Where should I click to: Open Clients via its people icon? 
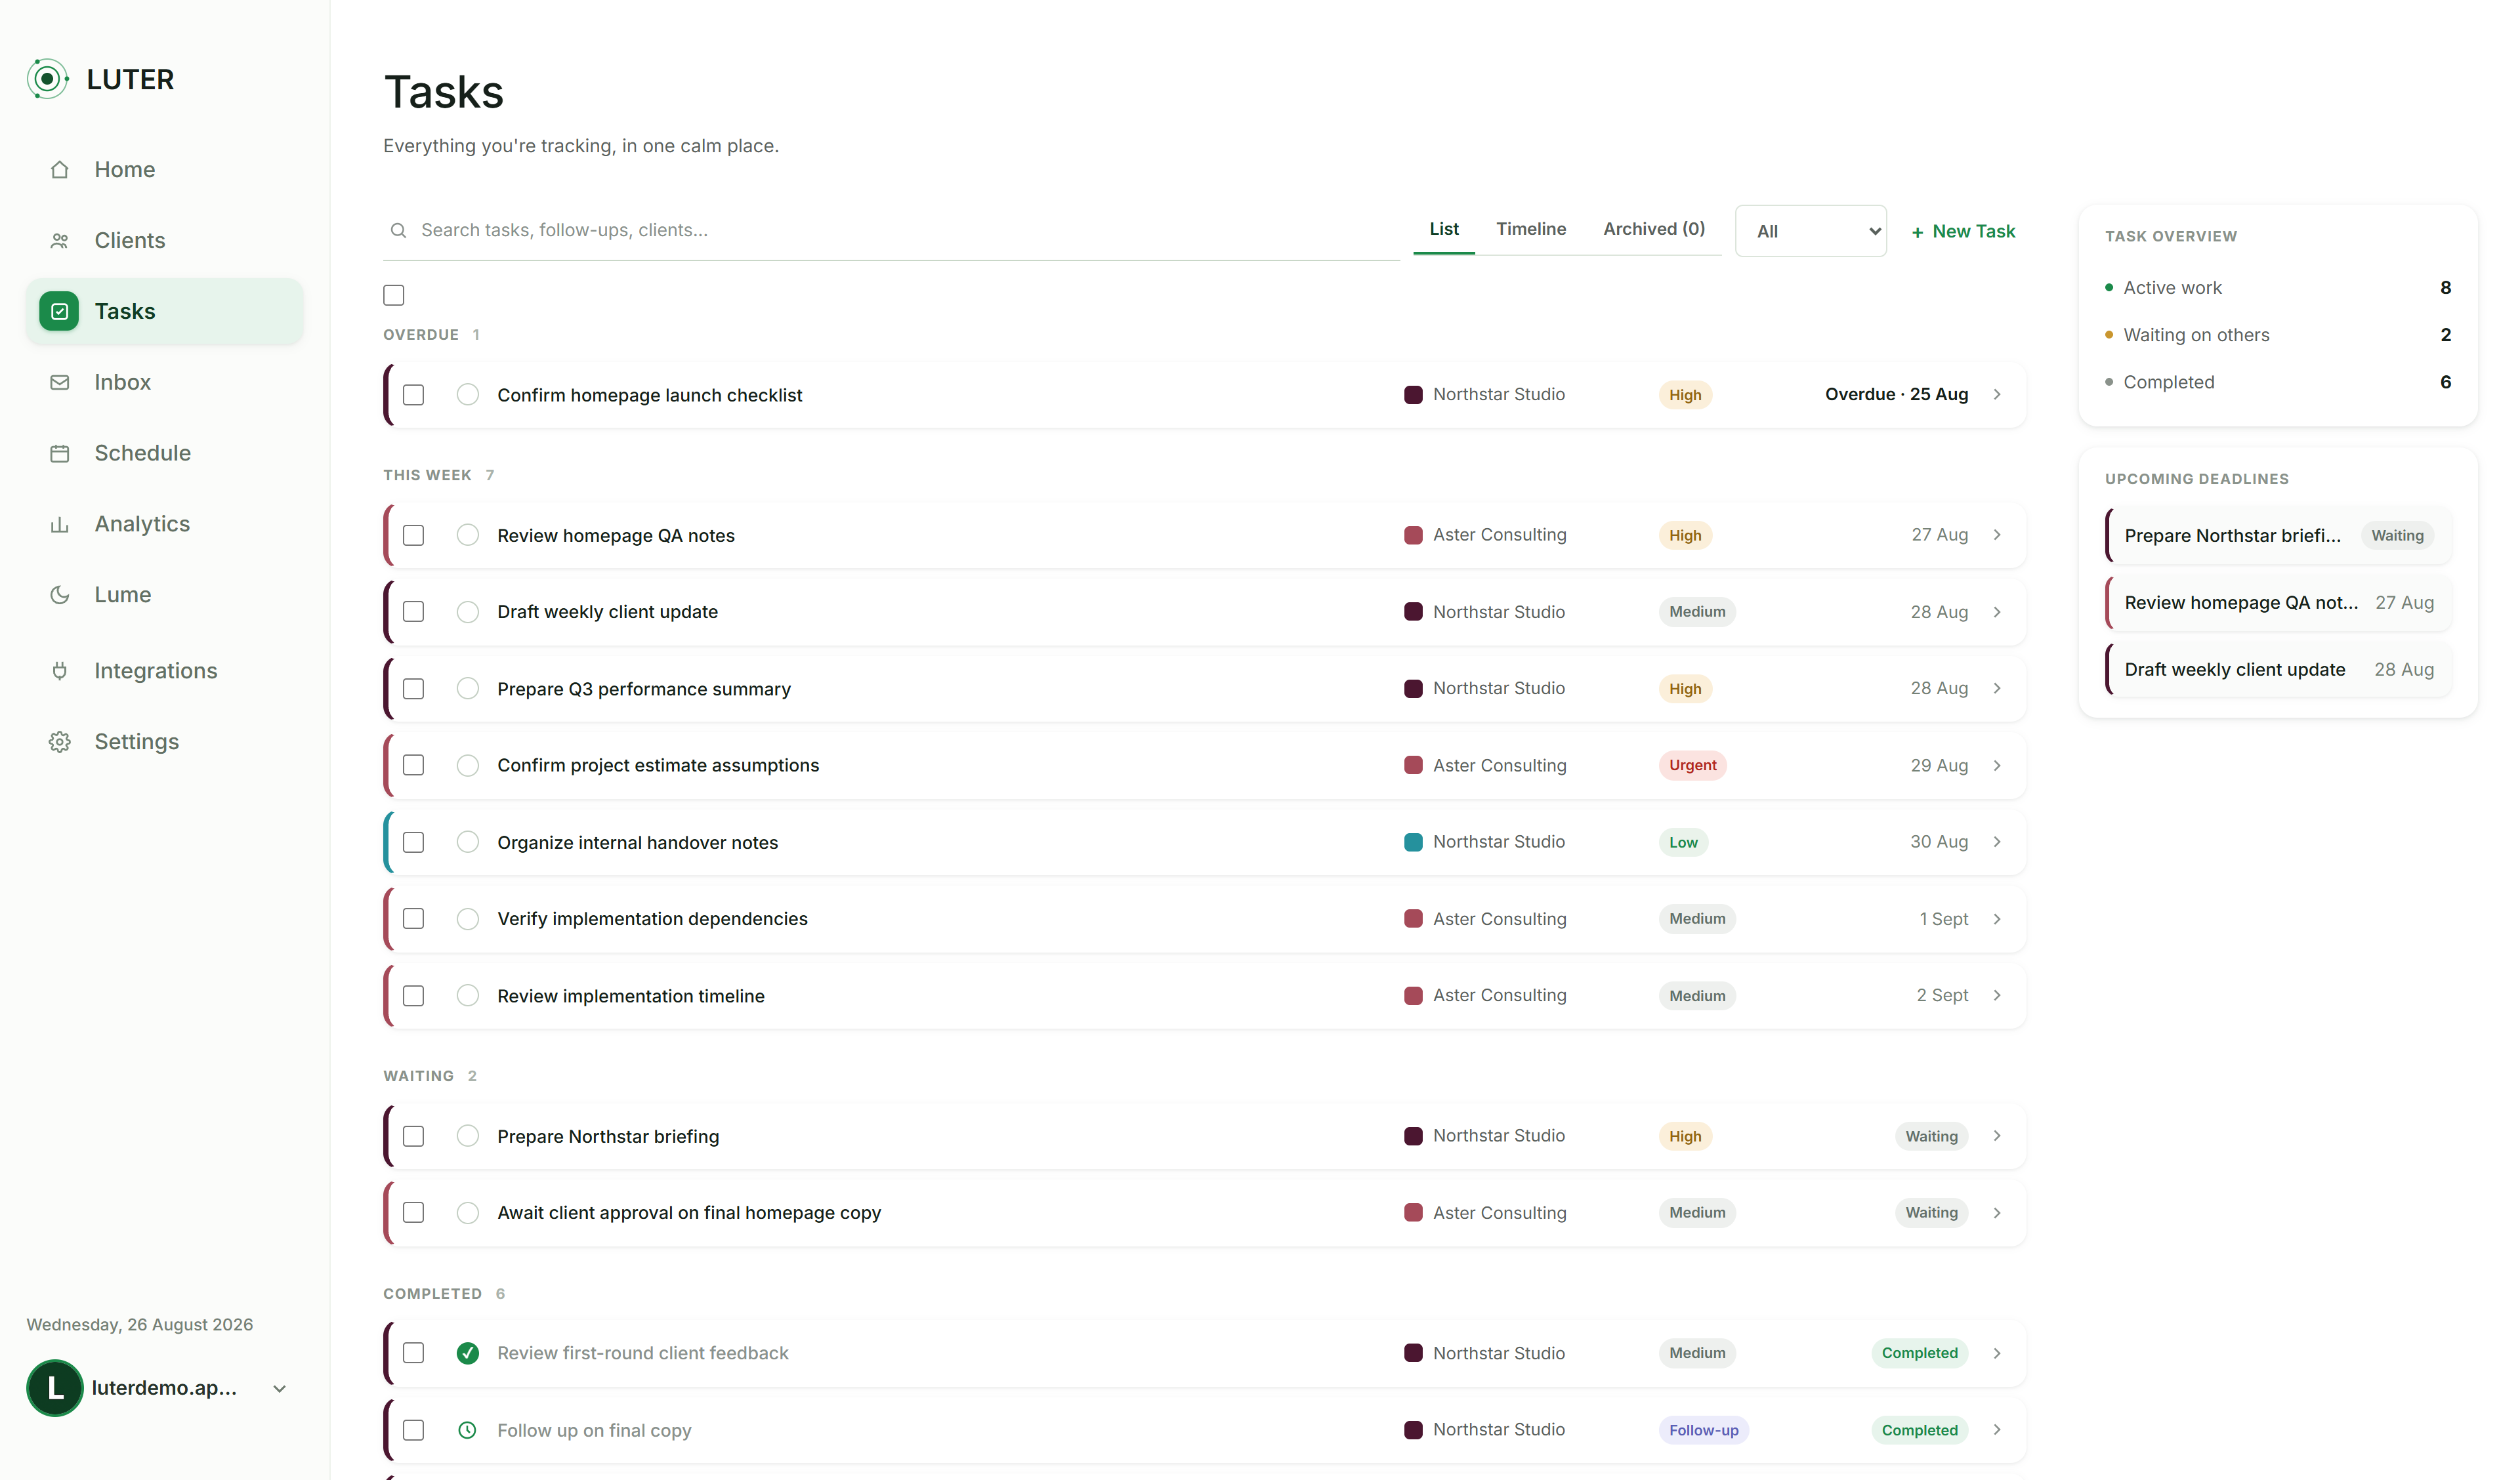(60, 241)
